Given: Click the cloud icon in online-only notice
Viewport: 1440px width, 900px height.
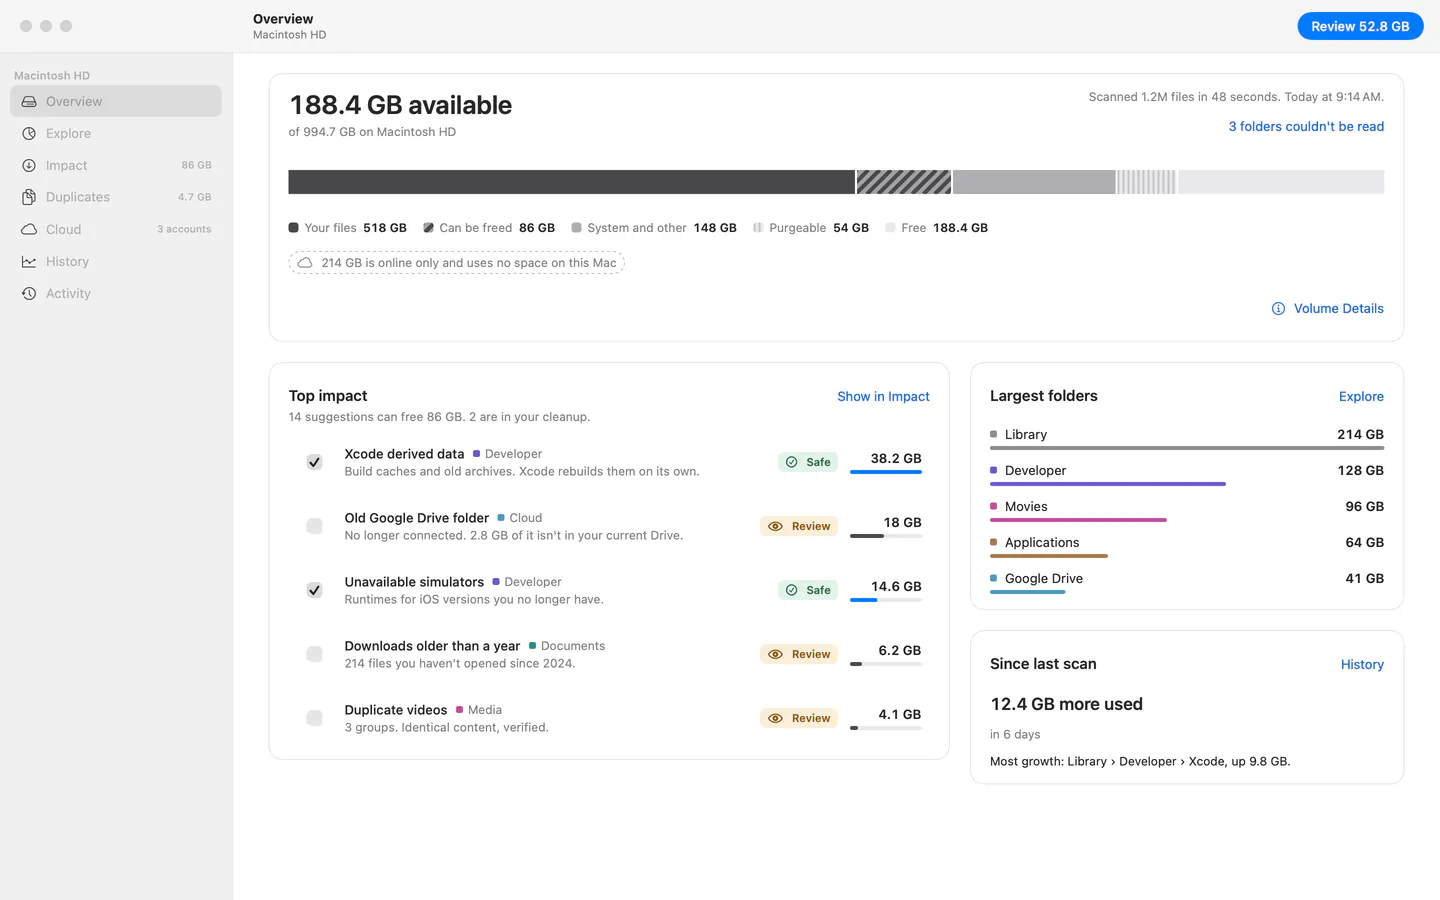Looking at the screenshot, I should tap(305, 263).
